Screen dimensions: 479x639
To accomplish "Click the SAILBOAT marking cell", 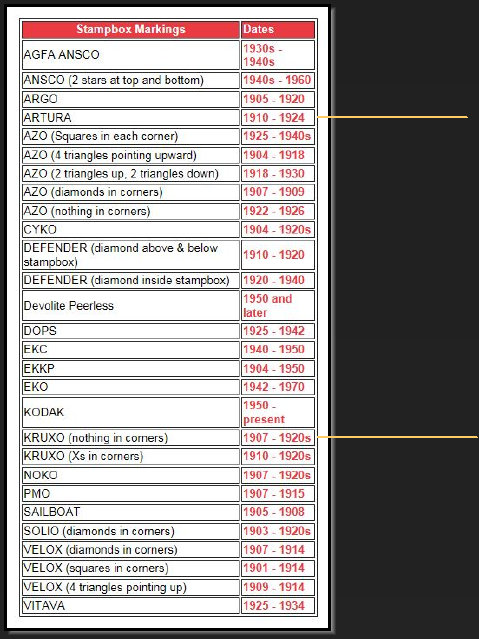I will click(130, 512).
